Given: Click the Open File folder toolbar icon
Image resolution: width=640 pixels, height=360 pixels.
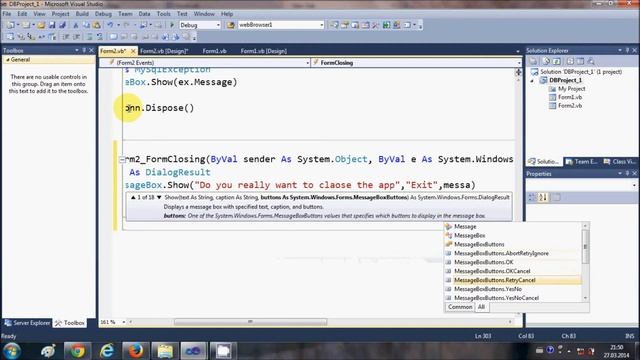Looking at the screenshot, I should click(41, 25).
